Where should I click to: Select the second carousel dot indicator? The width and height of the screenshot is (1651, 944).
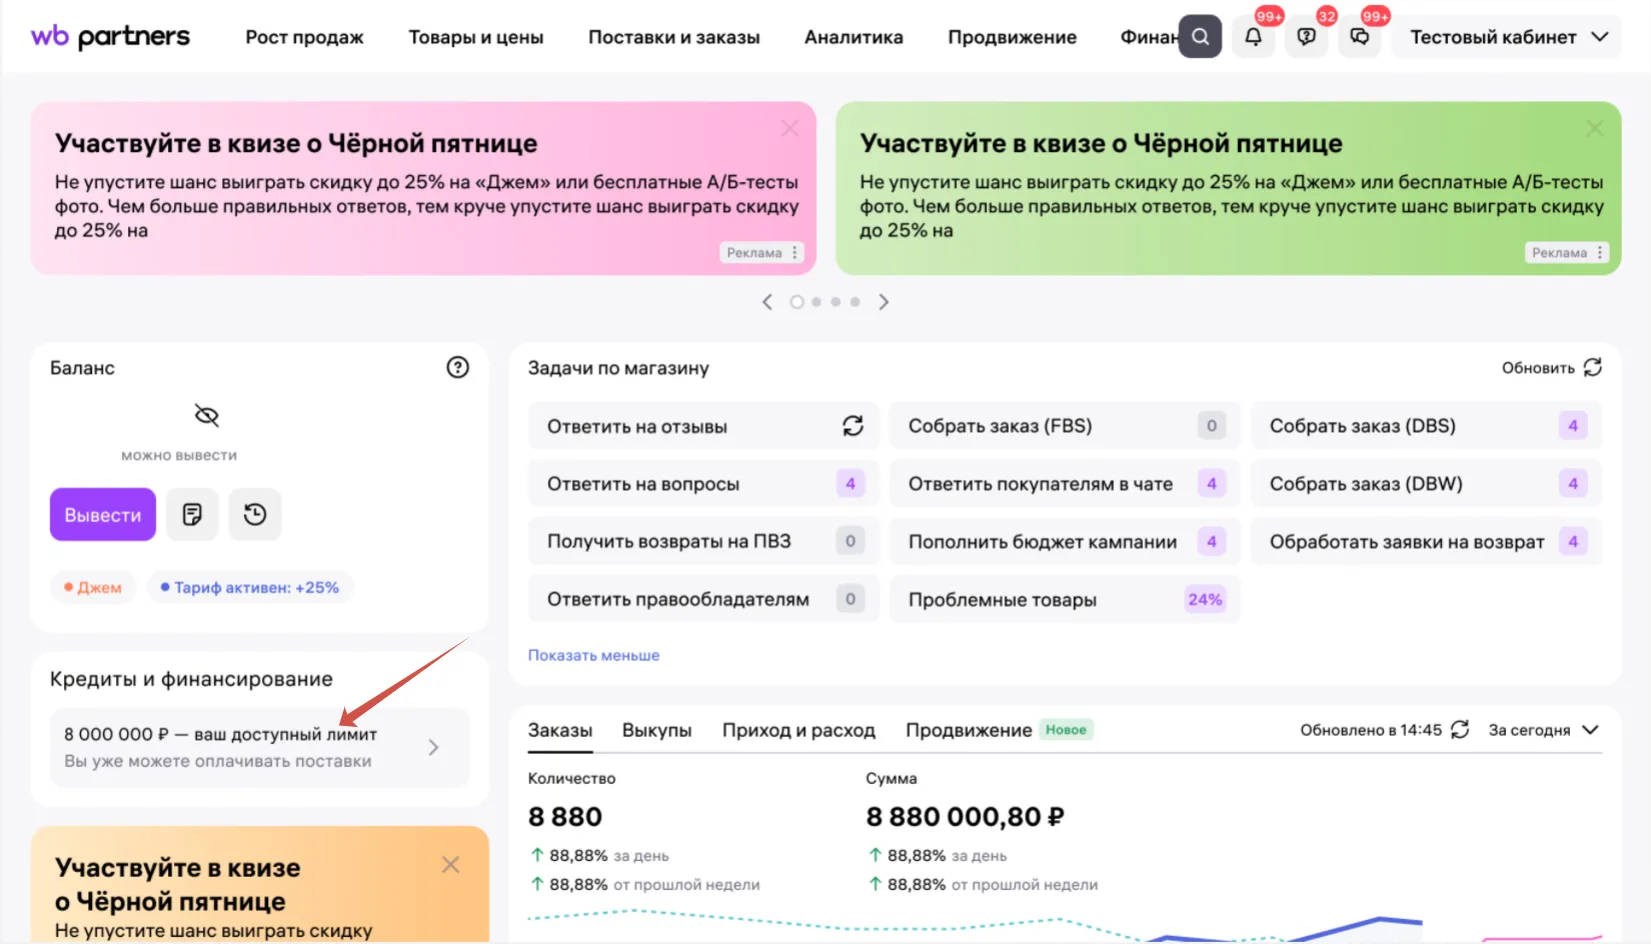[x=817, y=302]
